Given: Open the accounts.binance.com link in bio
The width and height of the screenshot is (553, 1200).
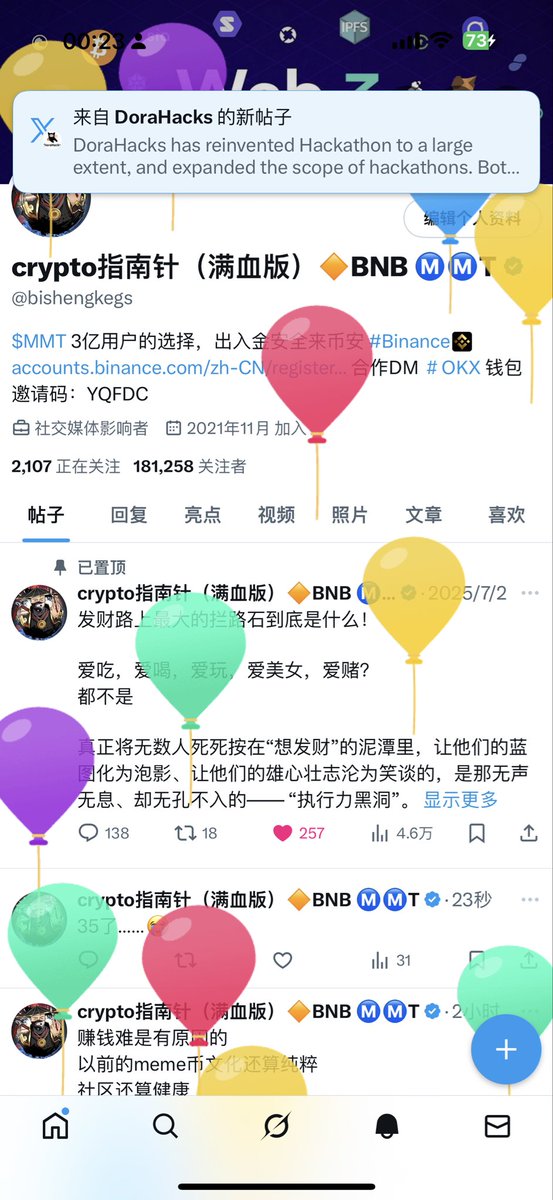Looking at the screenshot, I should click(180, 367).
